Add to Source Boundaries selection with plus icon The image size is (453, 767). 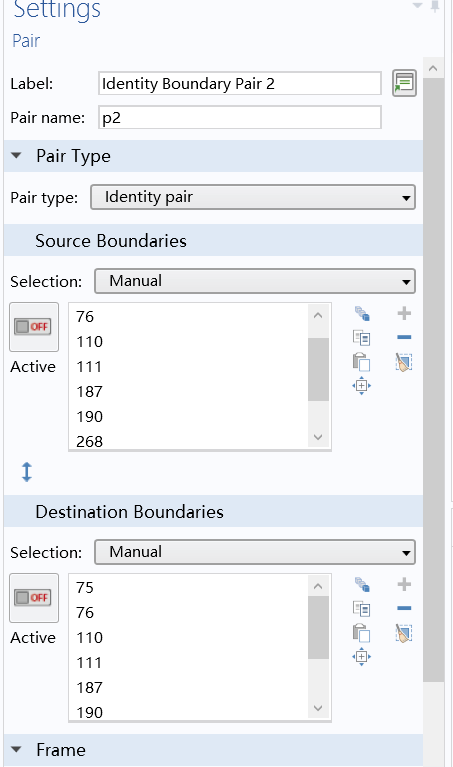[404, 313]
